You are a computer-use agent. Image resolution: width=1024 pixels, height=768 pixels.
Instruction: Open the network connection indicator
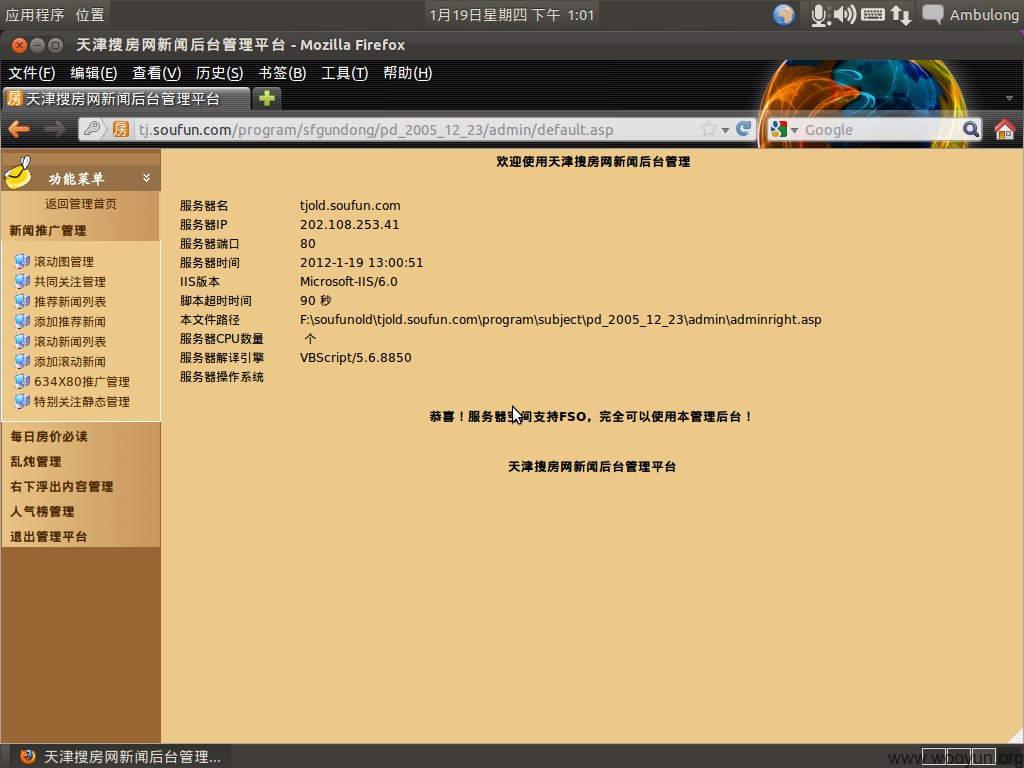coord(901,14)
